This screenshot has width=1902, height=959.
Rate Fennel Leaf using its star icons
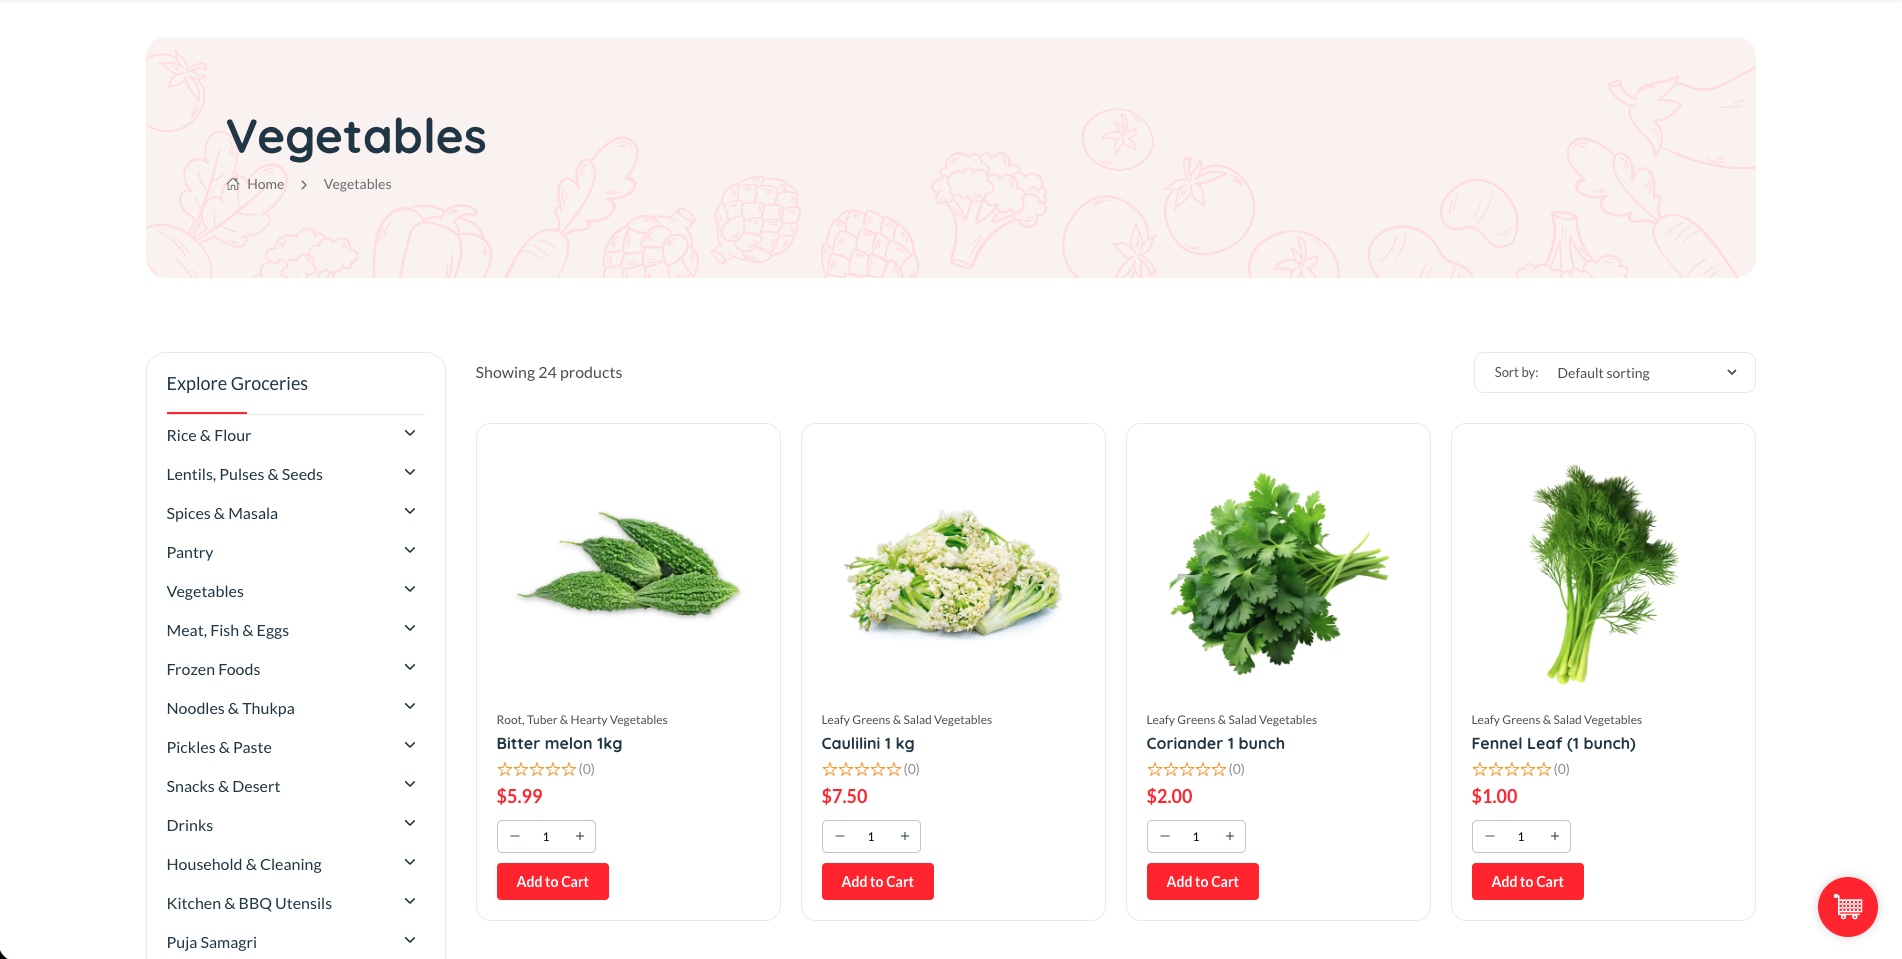click(1512, 769)
